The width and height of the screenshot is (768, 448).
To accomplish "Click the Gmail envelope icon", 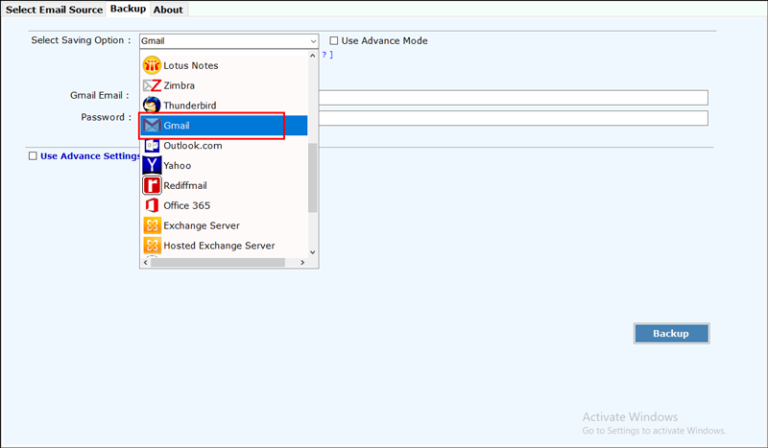I will 152,125.
